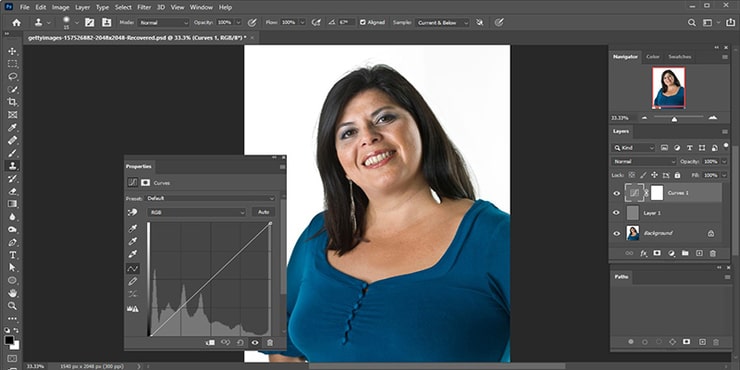Select the Eraser tool
The width and height of the screenshot is (740, 370).
coord(12,191)
